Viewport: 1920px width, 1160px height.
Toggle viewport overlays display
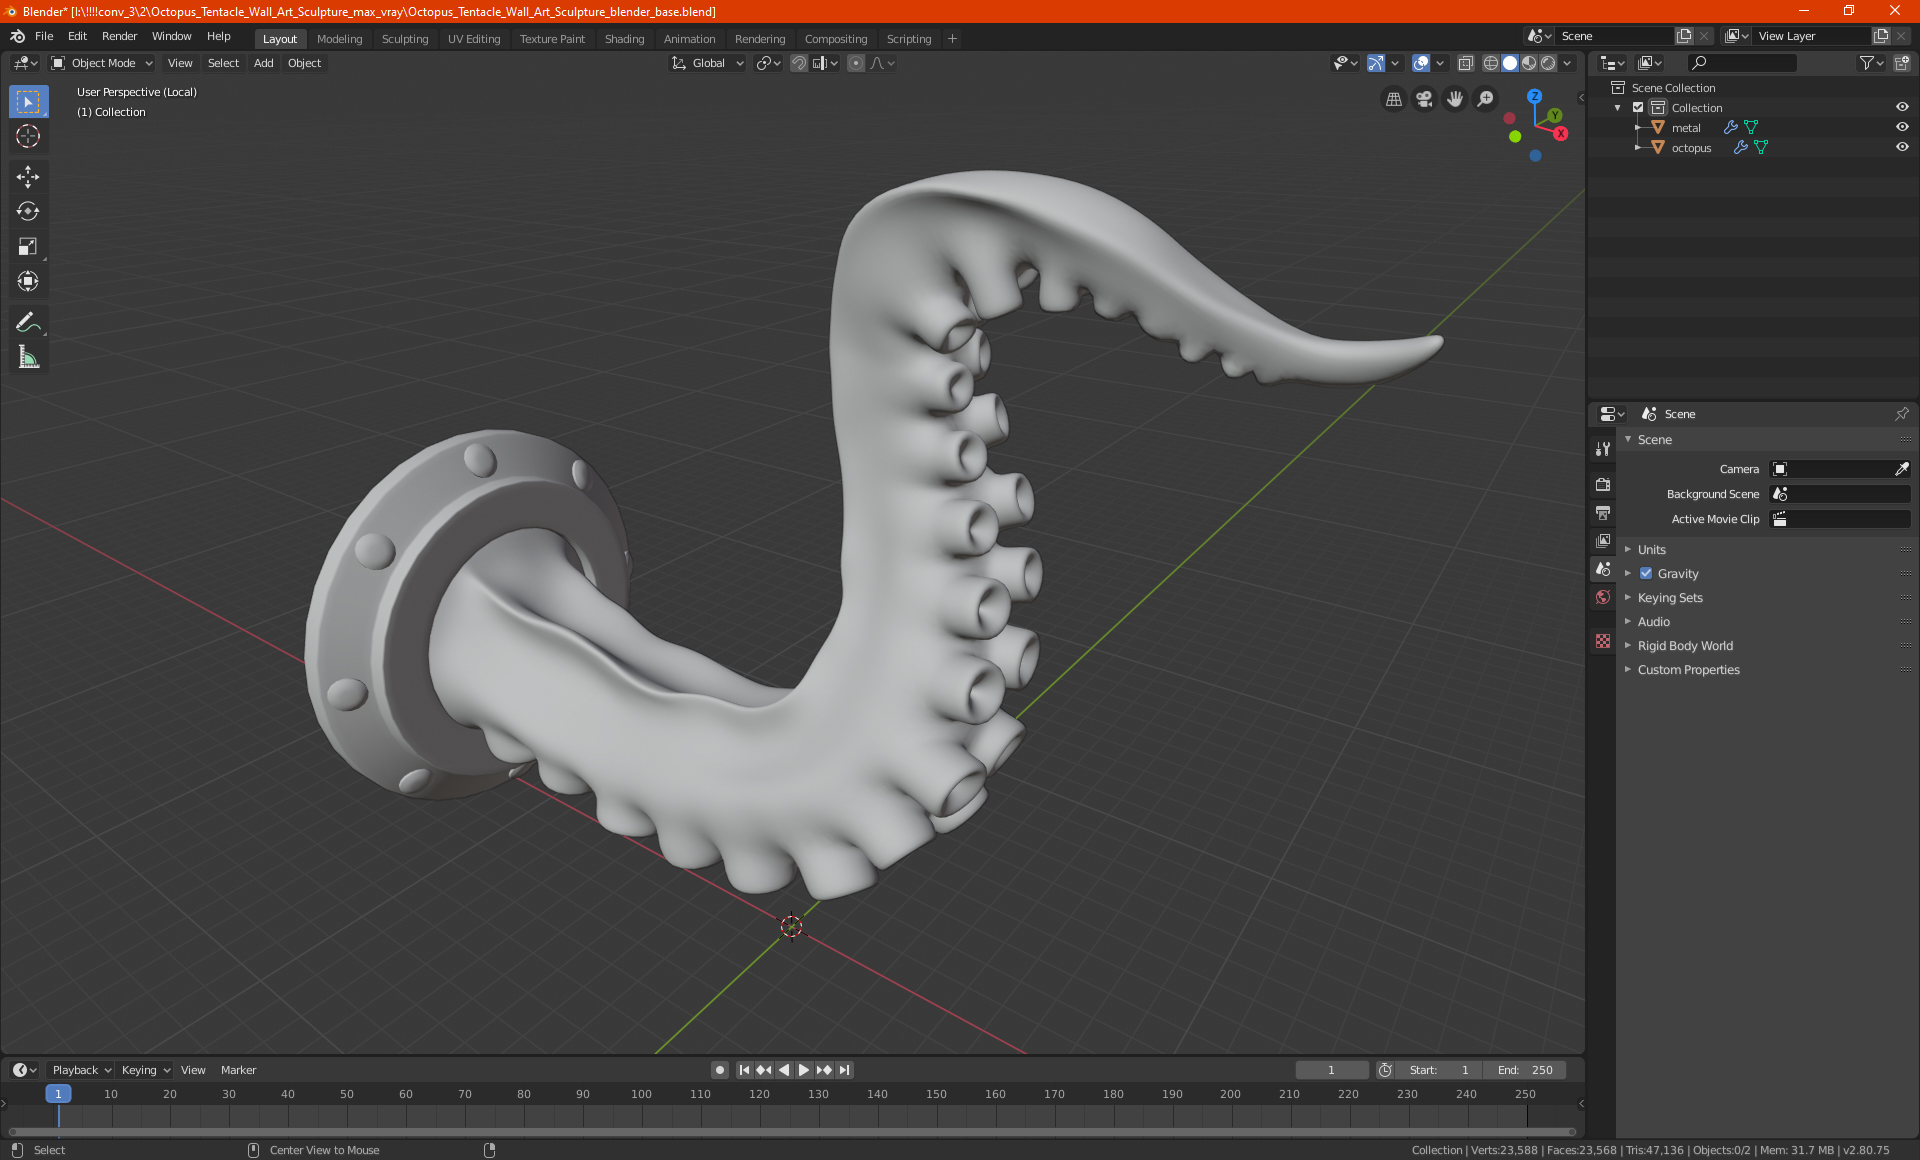coord(1421,63)
